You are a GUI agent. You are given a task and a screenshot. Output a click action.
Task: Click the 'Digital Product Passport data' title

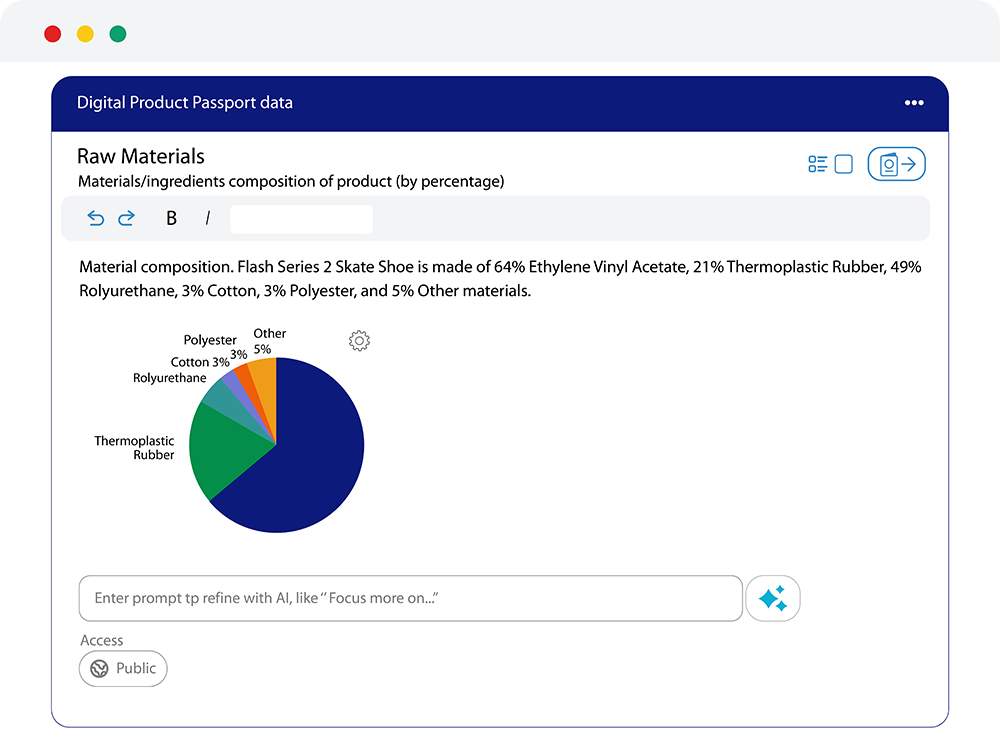(x=184, y=103)
